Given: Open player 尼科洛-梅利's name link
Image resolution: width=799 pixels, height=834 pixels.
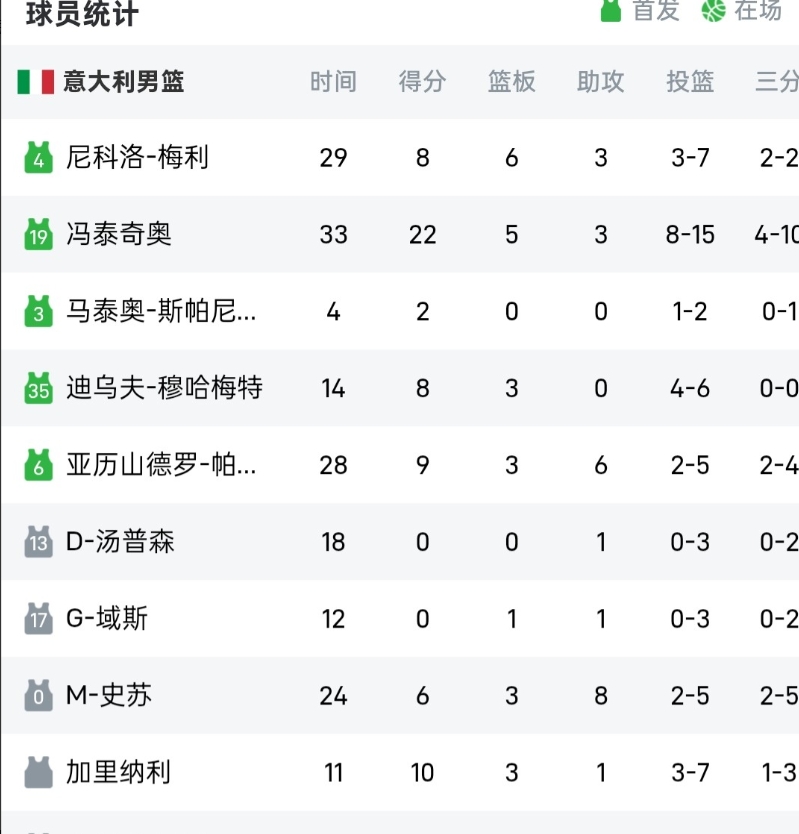Looking at the screenshot, I should [137, 158].
